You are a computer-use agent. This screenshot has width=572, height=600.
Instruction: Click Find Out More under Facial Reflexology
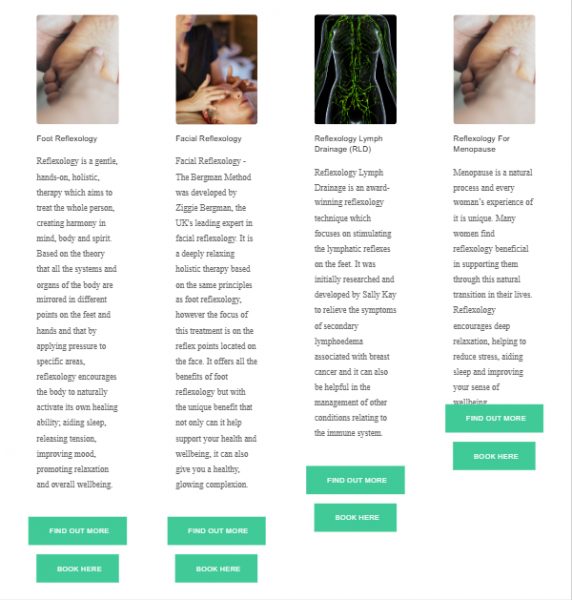point(217,531)
